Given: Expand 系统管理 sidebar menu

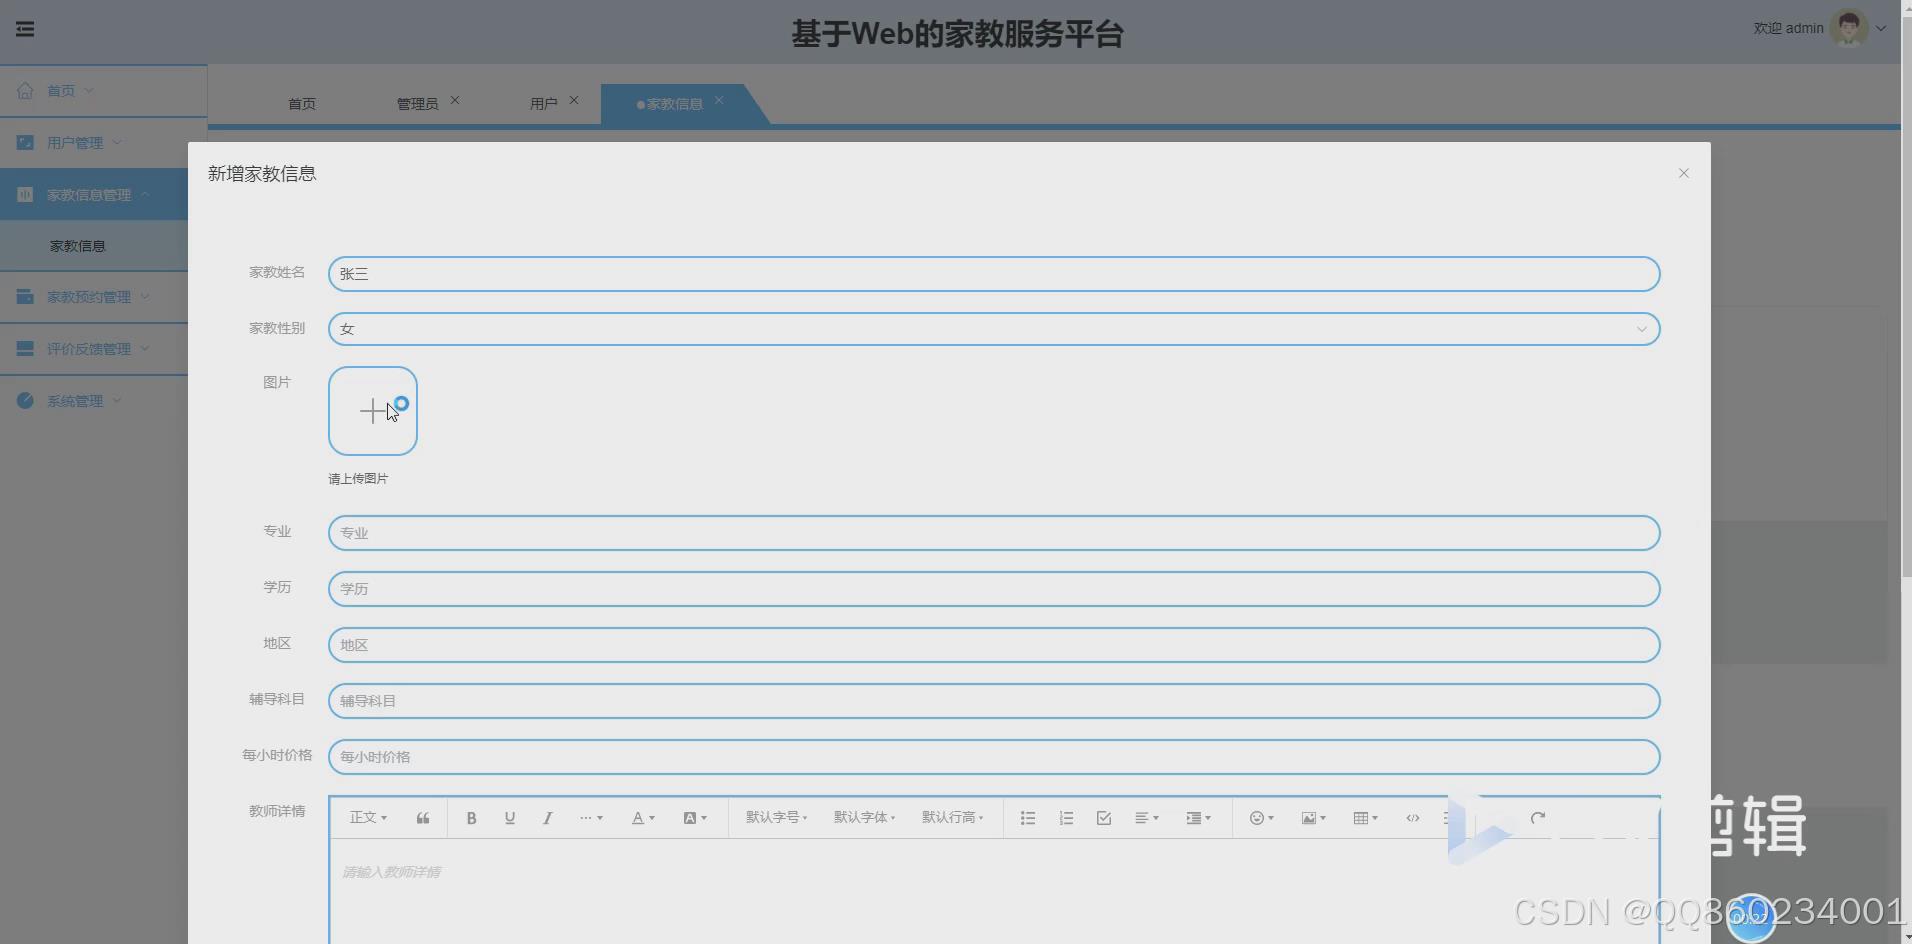Looking at the screenshot, I should [94, 401].
